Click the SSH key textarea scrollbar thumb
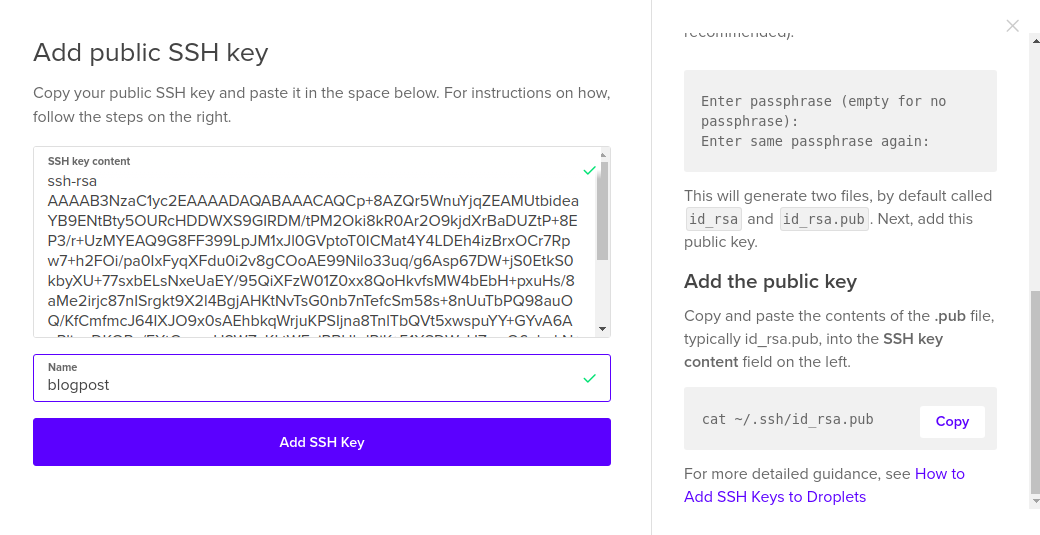 coord(603,211)
